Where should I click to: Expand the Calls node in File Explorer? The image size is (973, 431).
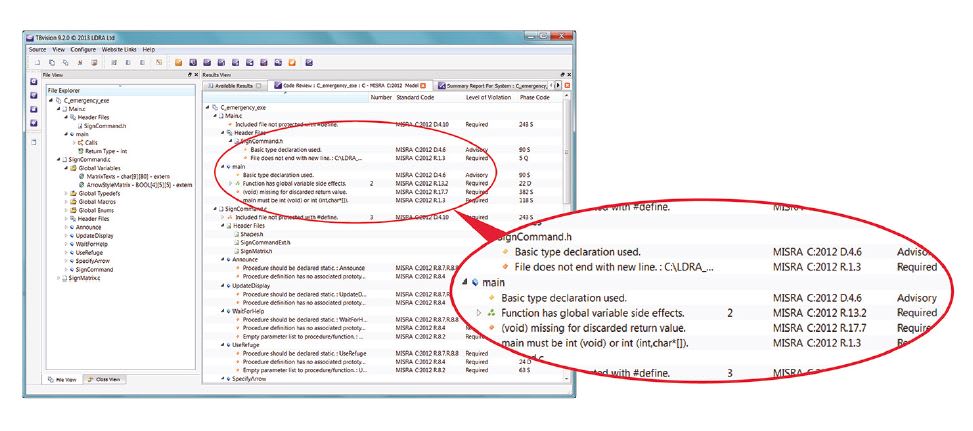coord(74,143)
